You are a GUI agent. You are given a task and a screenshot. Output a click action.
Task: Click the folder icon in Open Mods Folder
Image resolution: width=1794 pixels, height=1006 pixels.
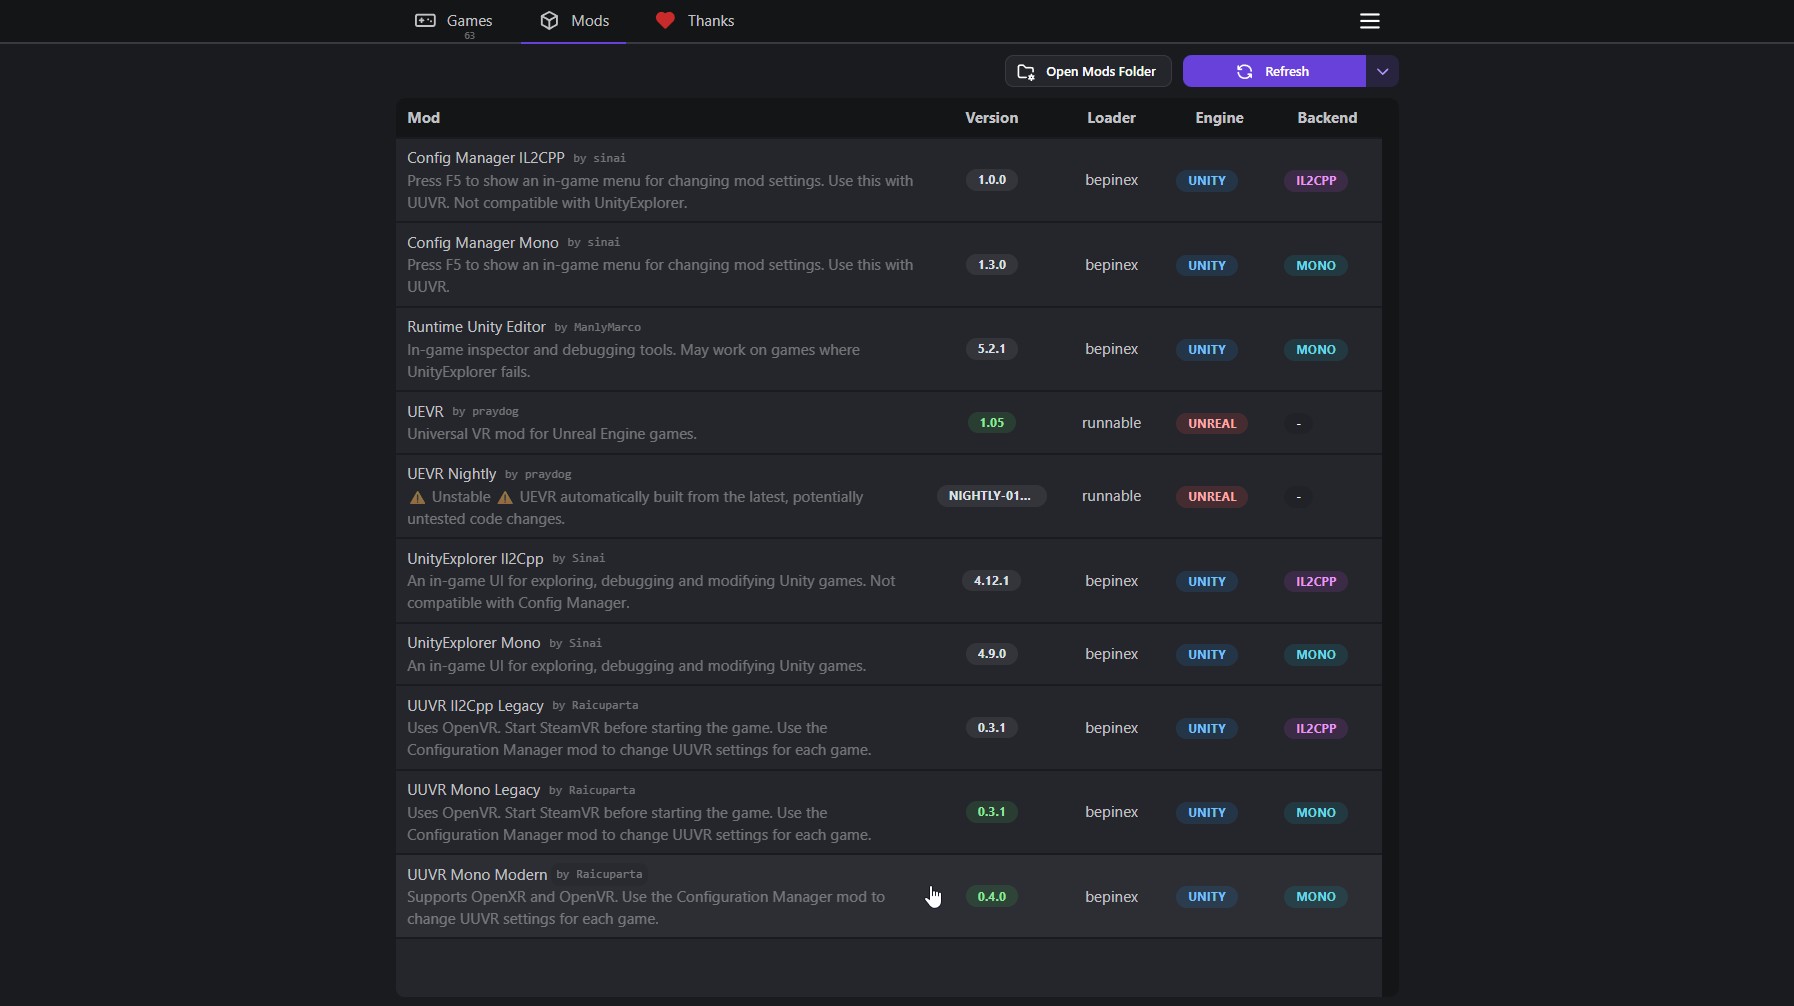coord(1026,72)
